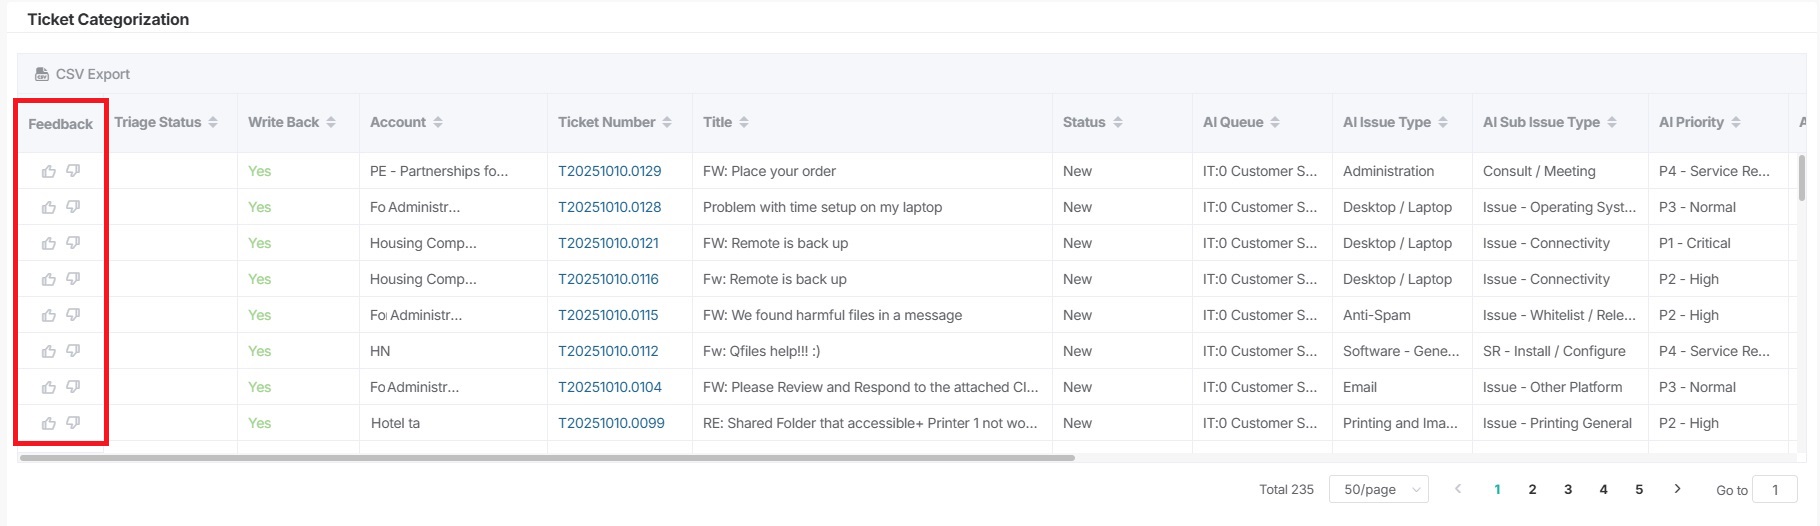1820x526 pixels.
Task: Thumbs down on ticket T20251010.0116 row
Action: pos(73,279)
